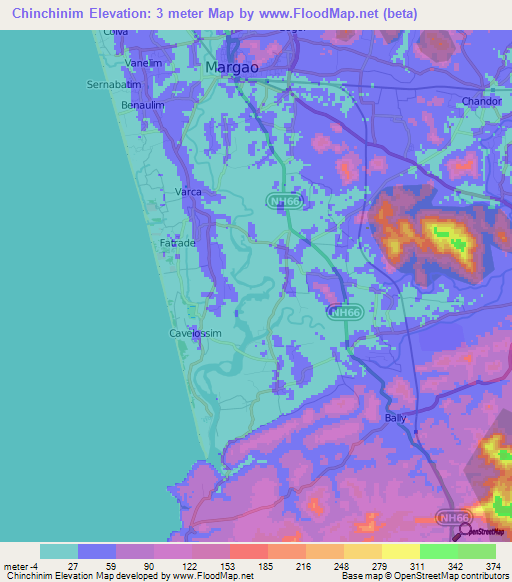Click the map title Chinchinim Elevation heading

(x=215, y=13)
